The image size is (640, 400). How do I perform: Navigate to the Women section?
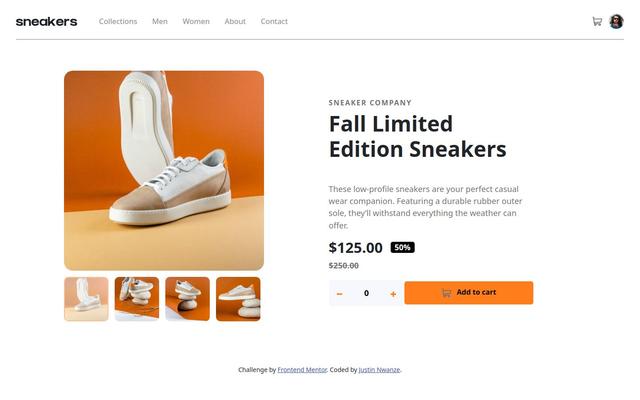tap(196, 21)
